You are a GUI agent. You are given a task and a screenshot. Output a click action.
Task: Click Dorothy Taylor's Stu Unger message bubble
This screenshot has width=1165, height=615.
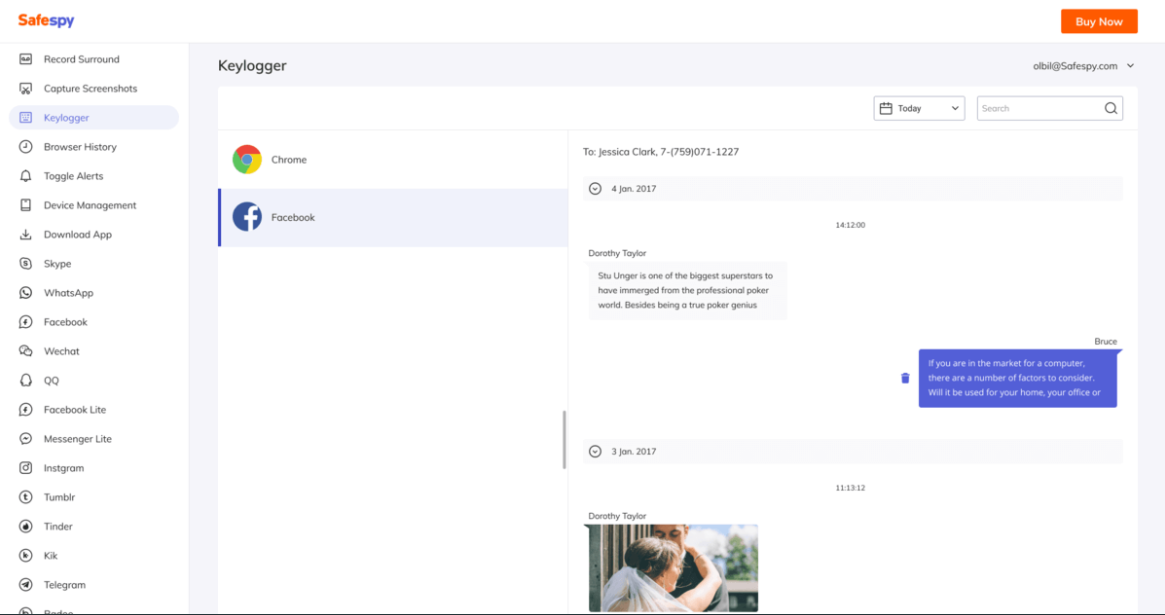687,290
